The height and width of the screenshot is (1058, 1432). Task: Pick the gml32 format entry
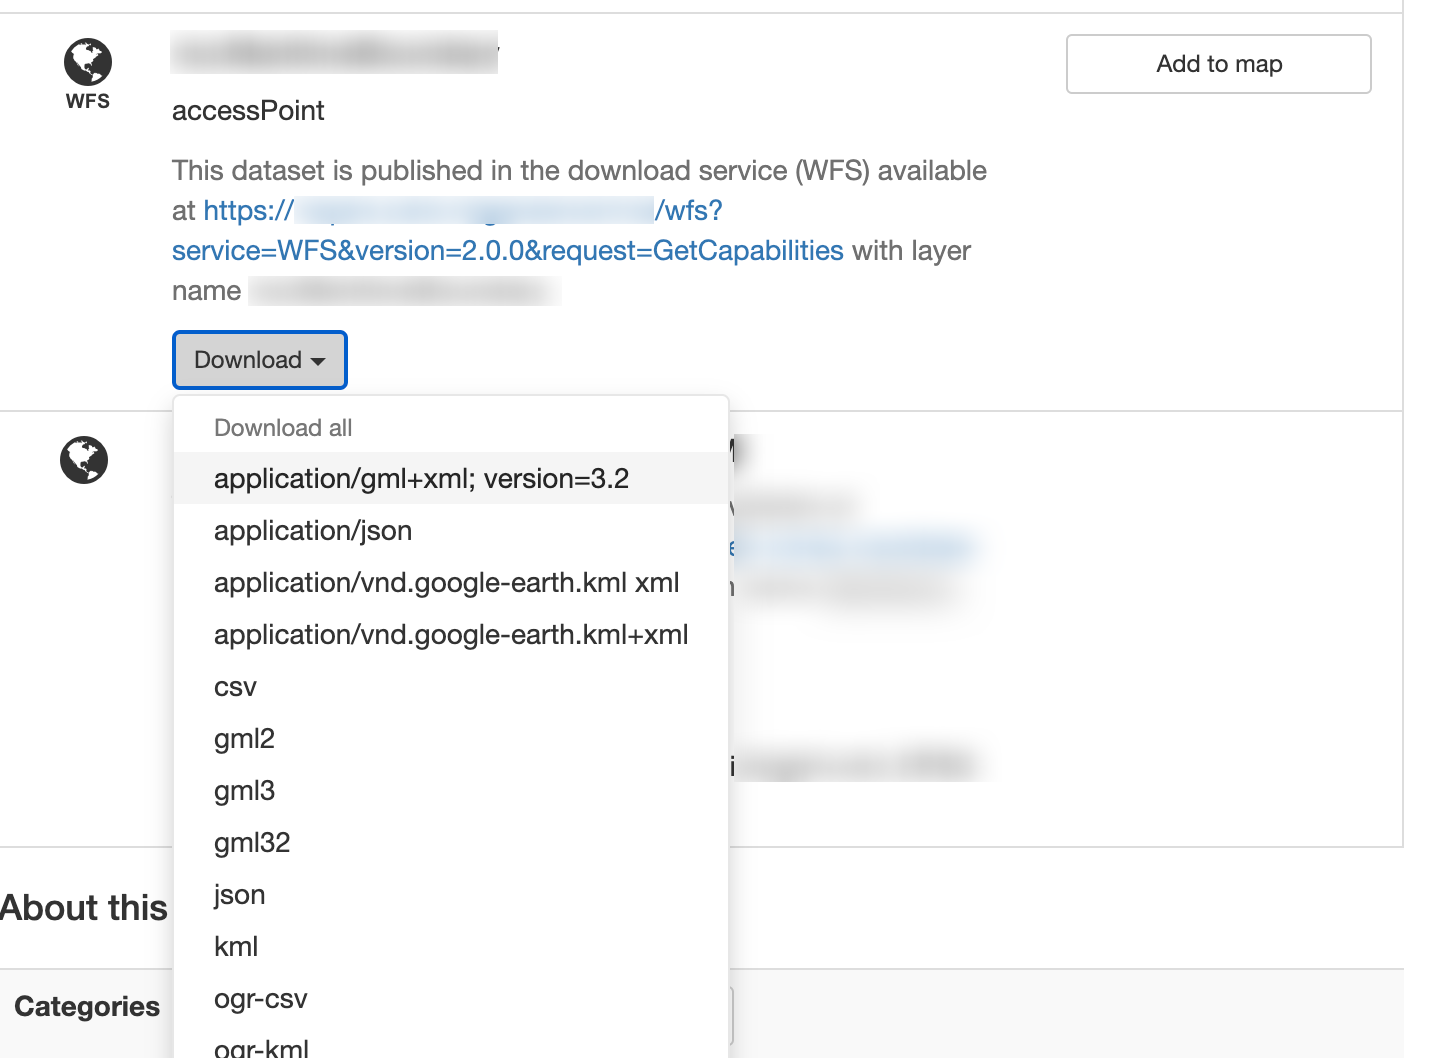tap(451, 842)
